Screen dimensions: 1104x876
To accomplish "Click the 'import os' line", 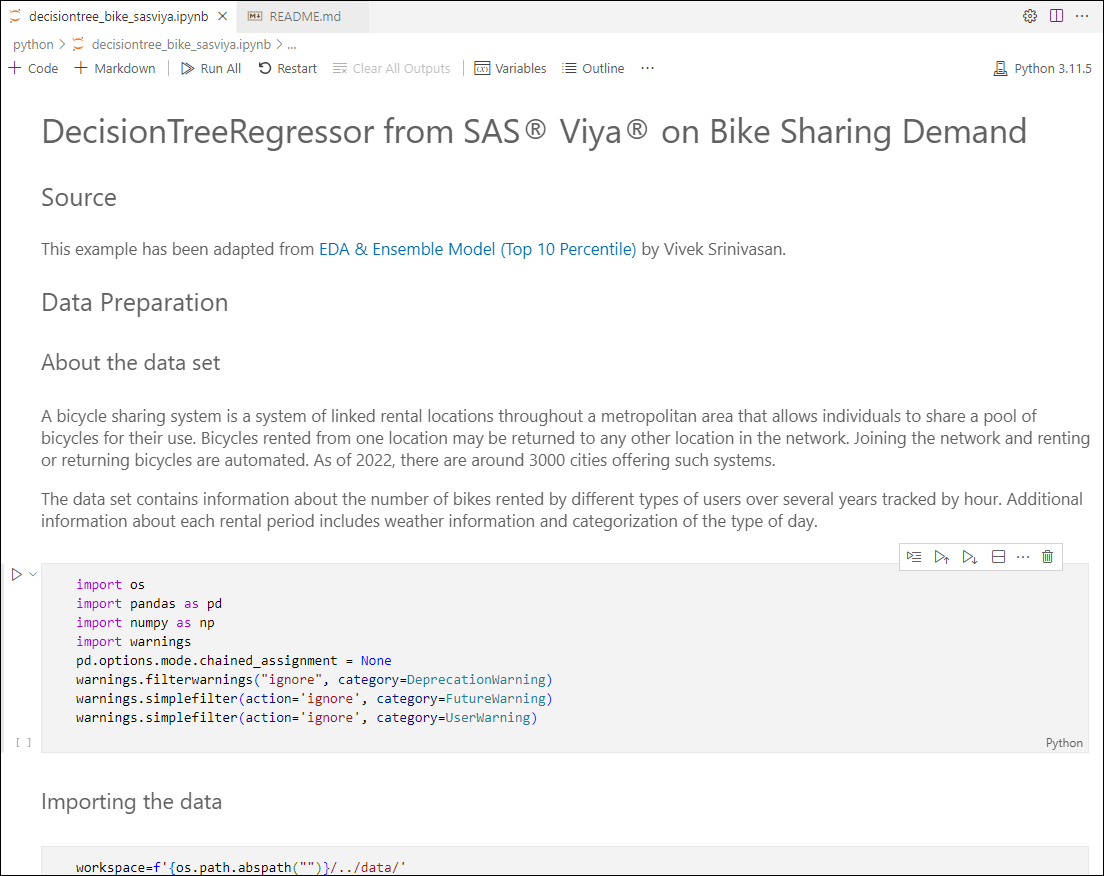I will 111,584.
